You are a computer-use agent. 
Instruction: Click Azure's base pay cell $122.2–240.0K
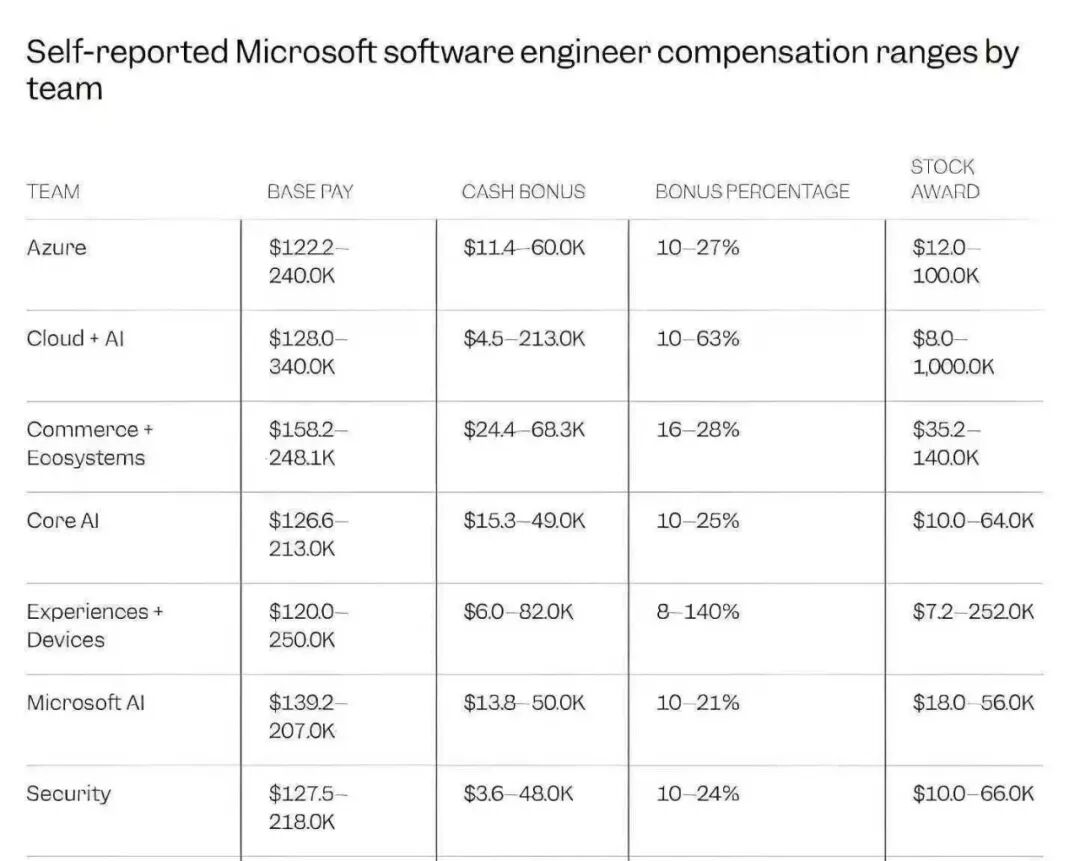click(x=308, y=261)
